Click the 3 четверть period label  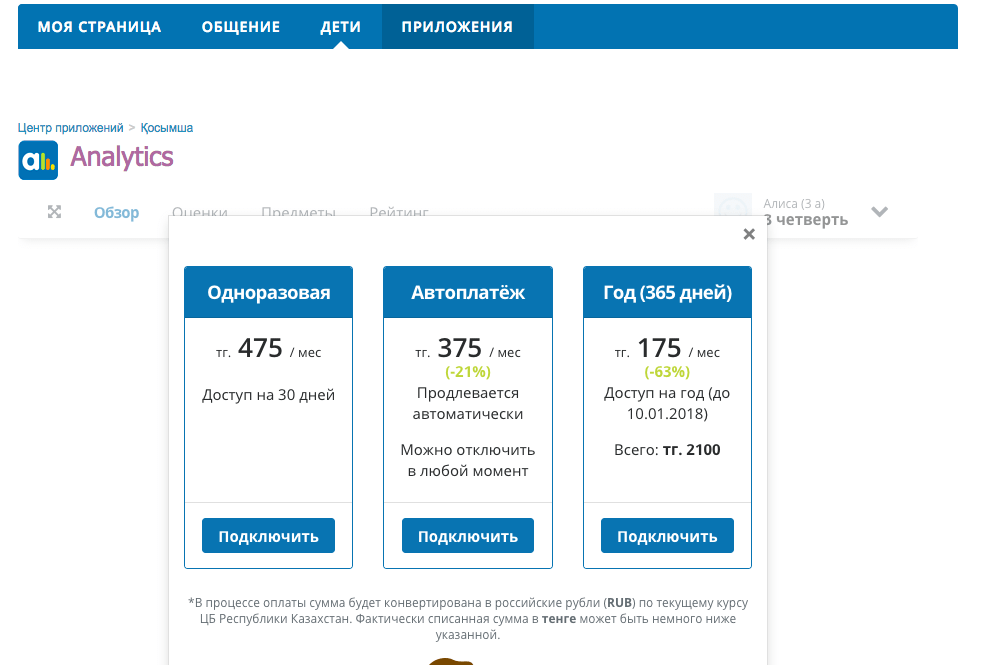click(806, 220)
